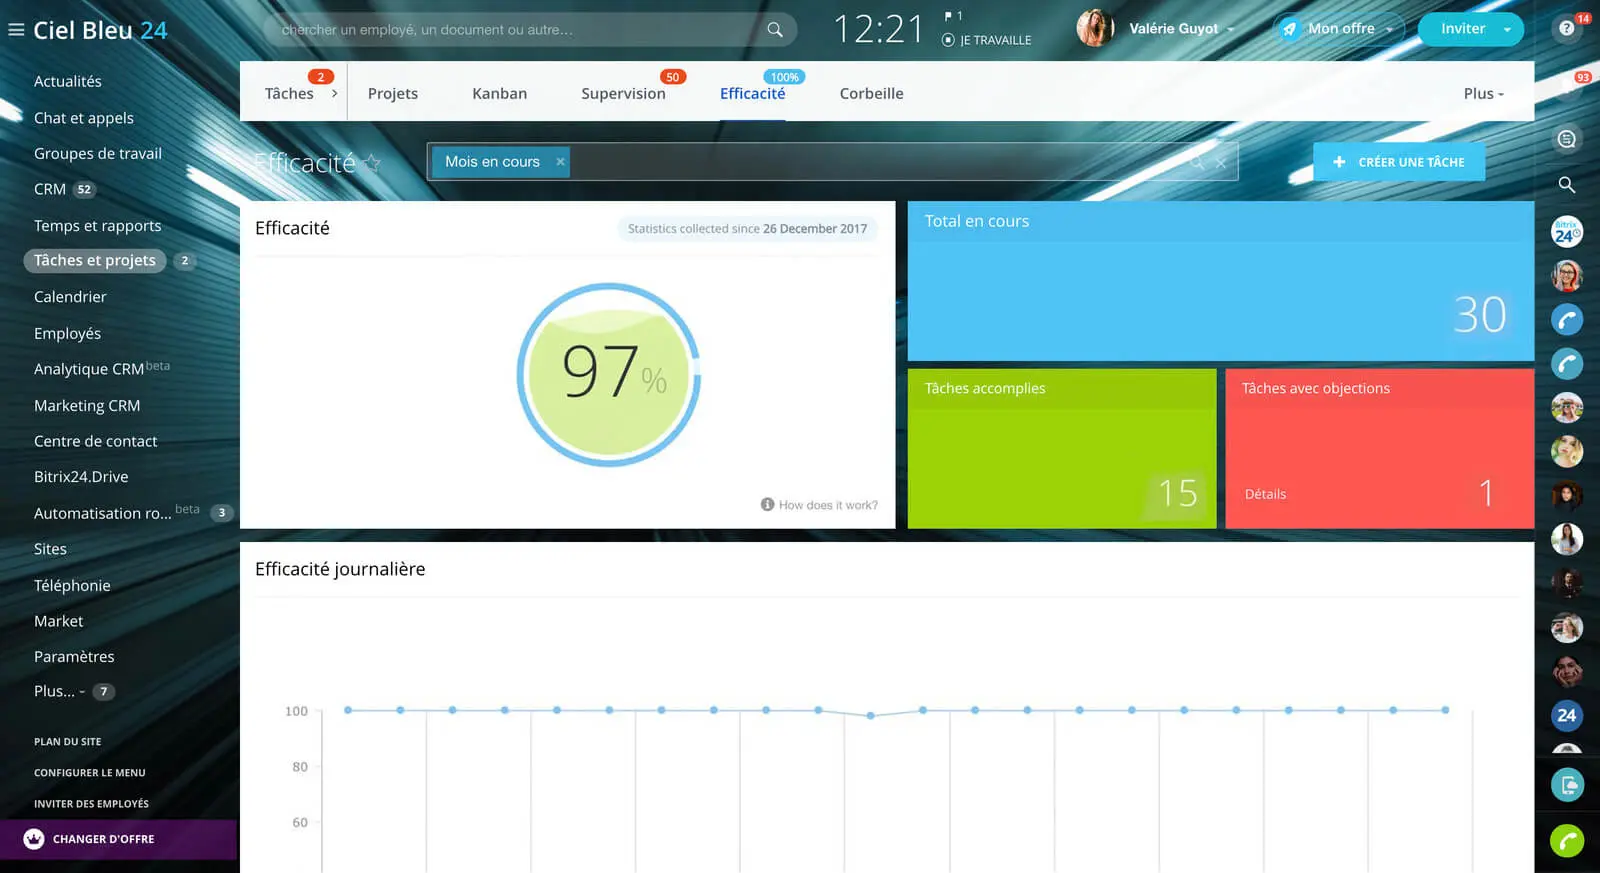Toggle the JE TRAVAILLE workday status
The width and height of the screenshot is (1600, 873).
point(948,40)
